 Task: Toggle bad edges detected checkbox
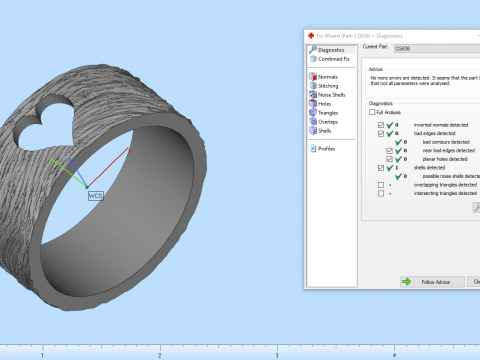381,134
